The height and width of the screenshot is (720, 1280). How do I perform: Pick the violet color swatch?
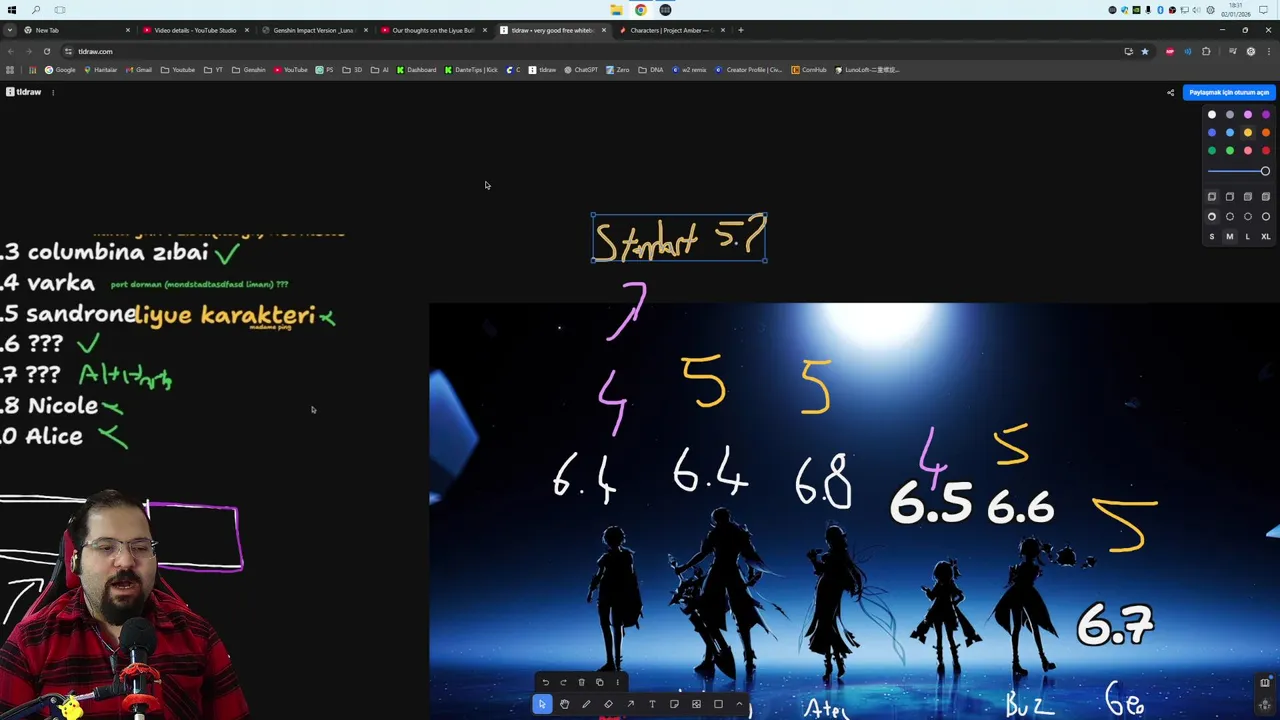(x=1266, y=115)
